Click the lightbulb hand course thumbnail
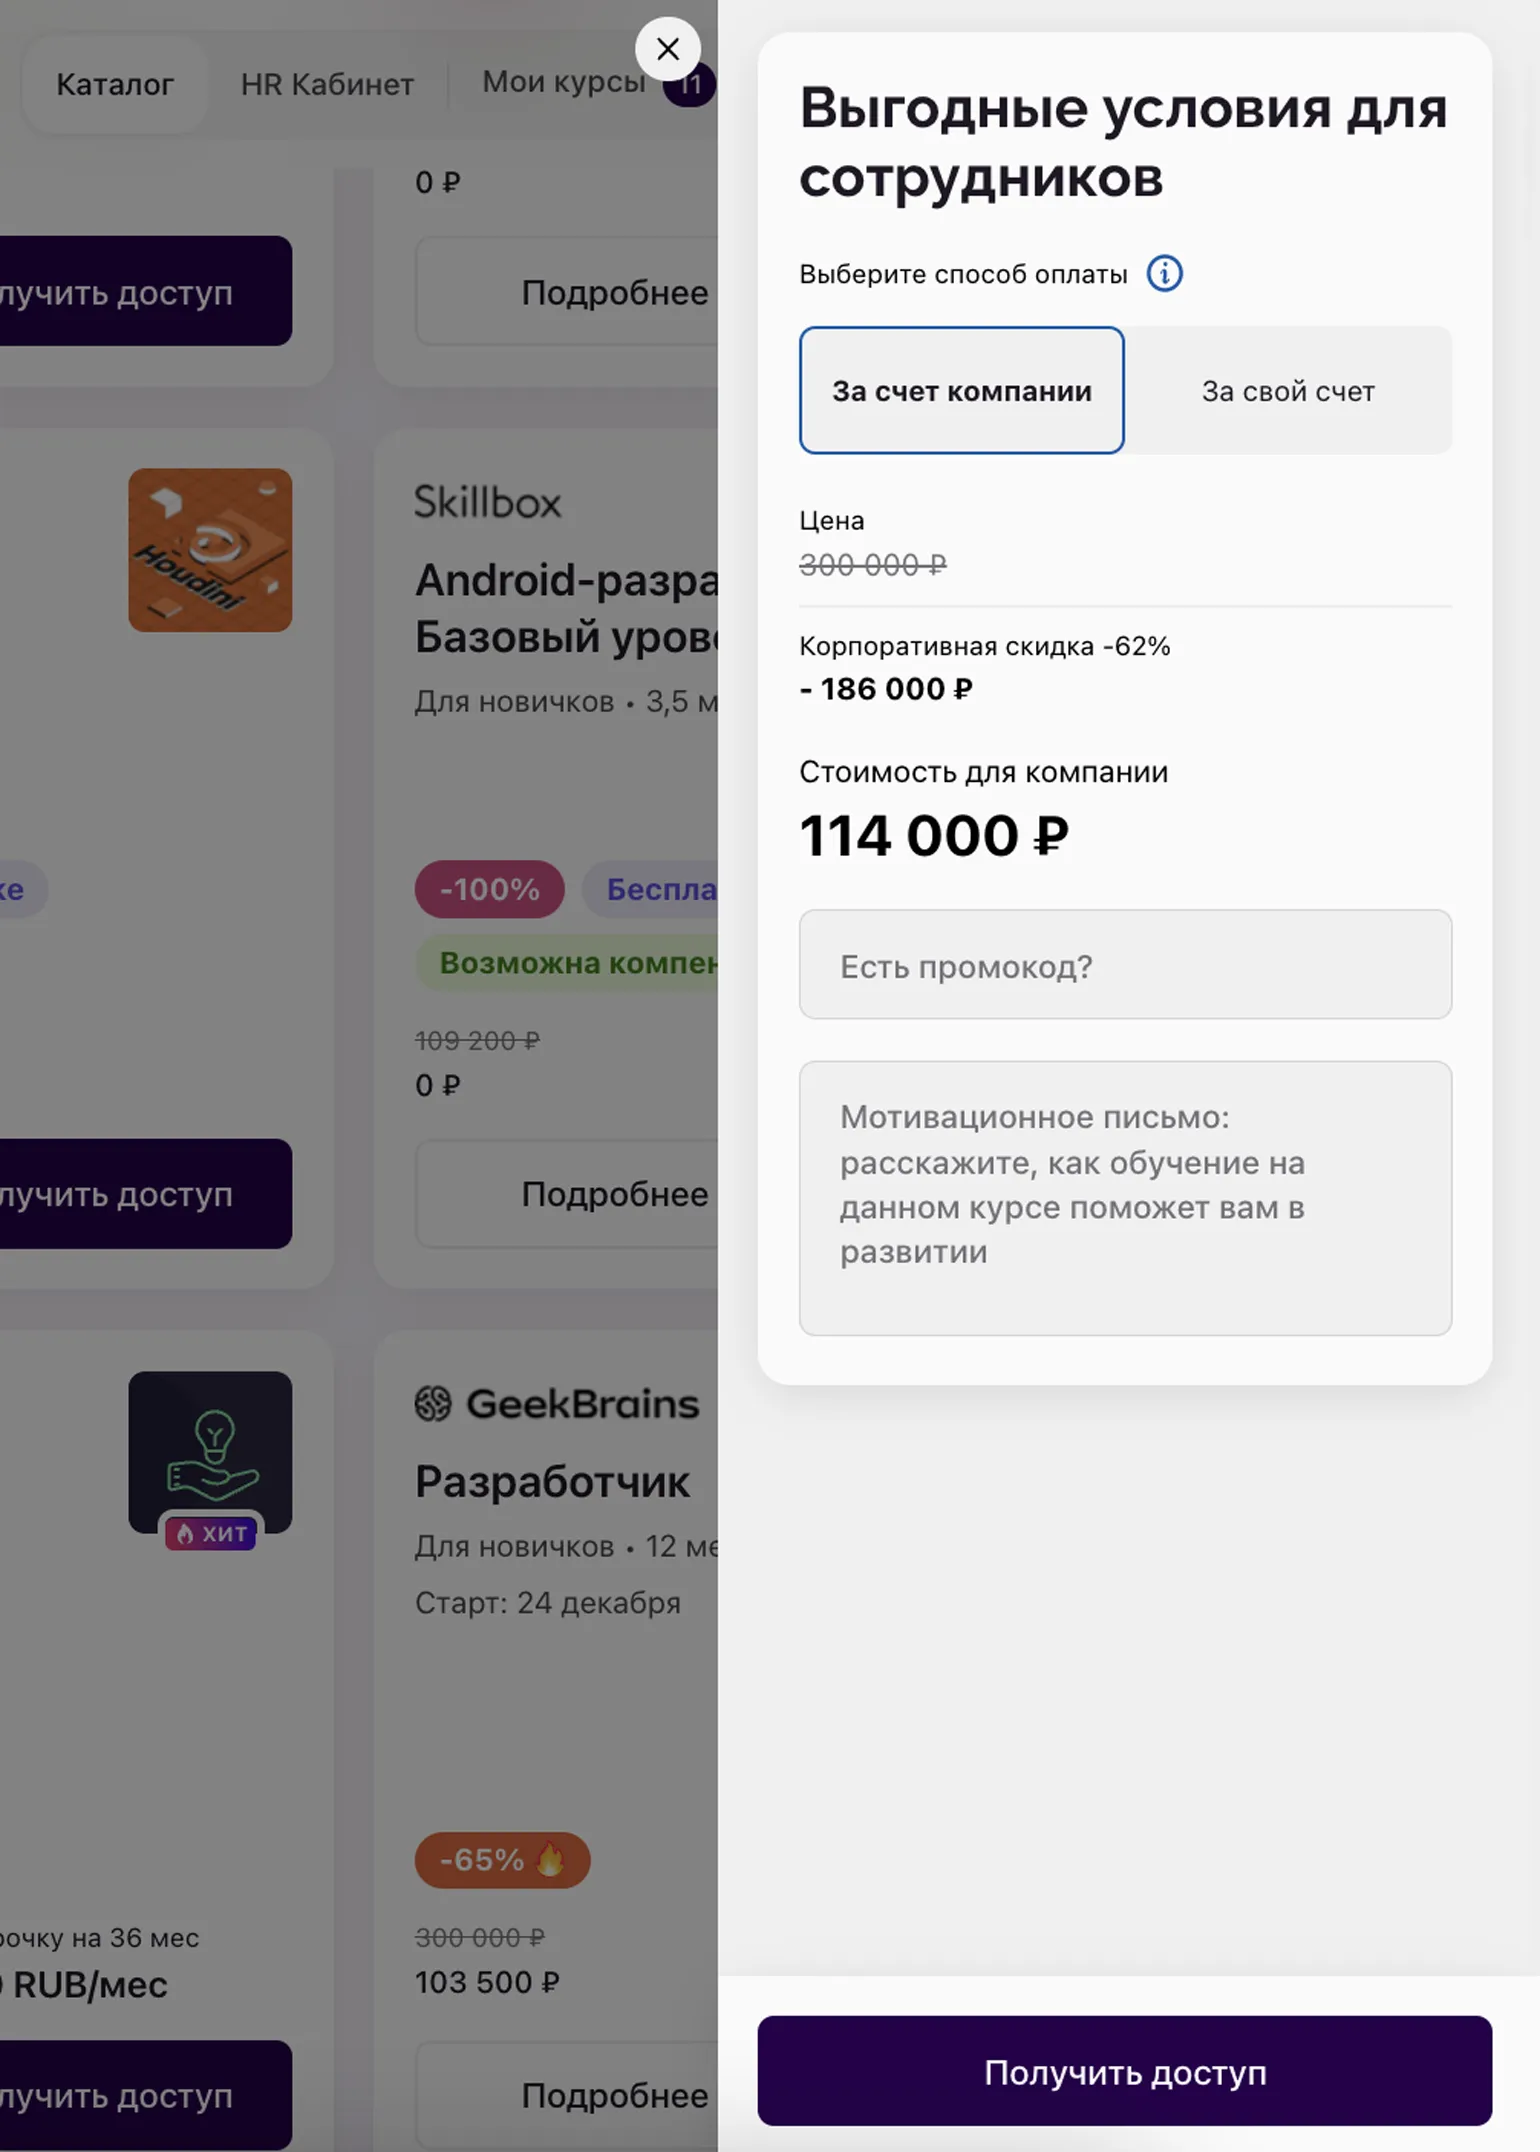1540x2152 pixels. click(x=210, y=1450)
